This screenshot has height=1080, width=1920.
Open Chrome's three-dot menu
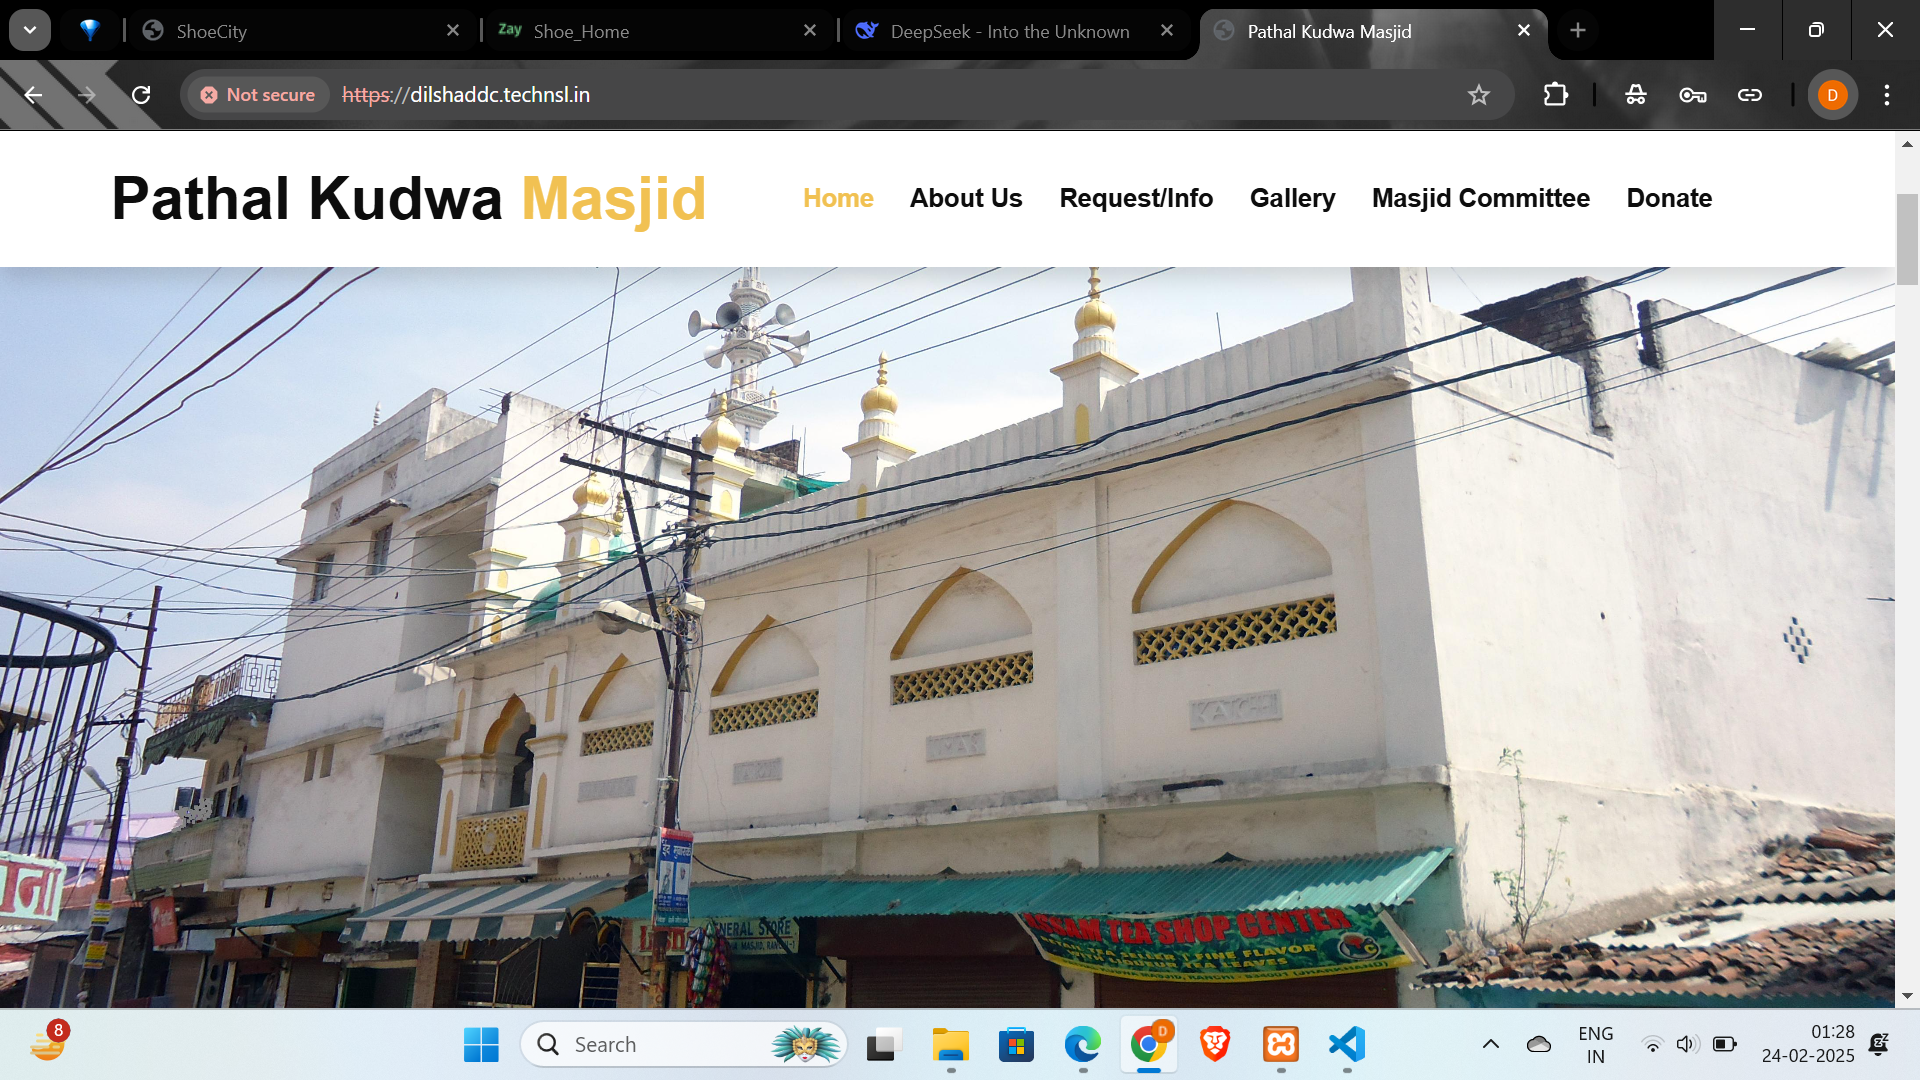click(x=1886, y=95)
